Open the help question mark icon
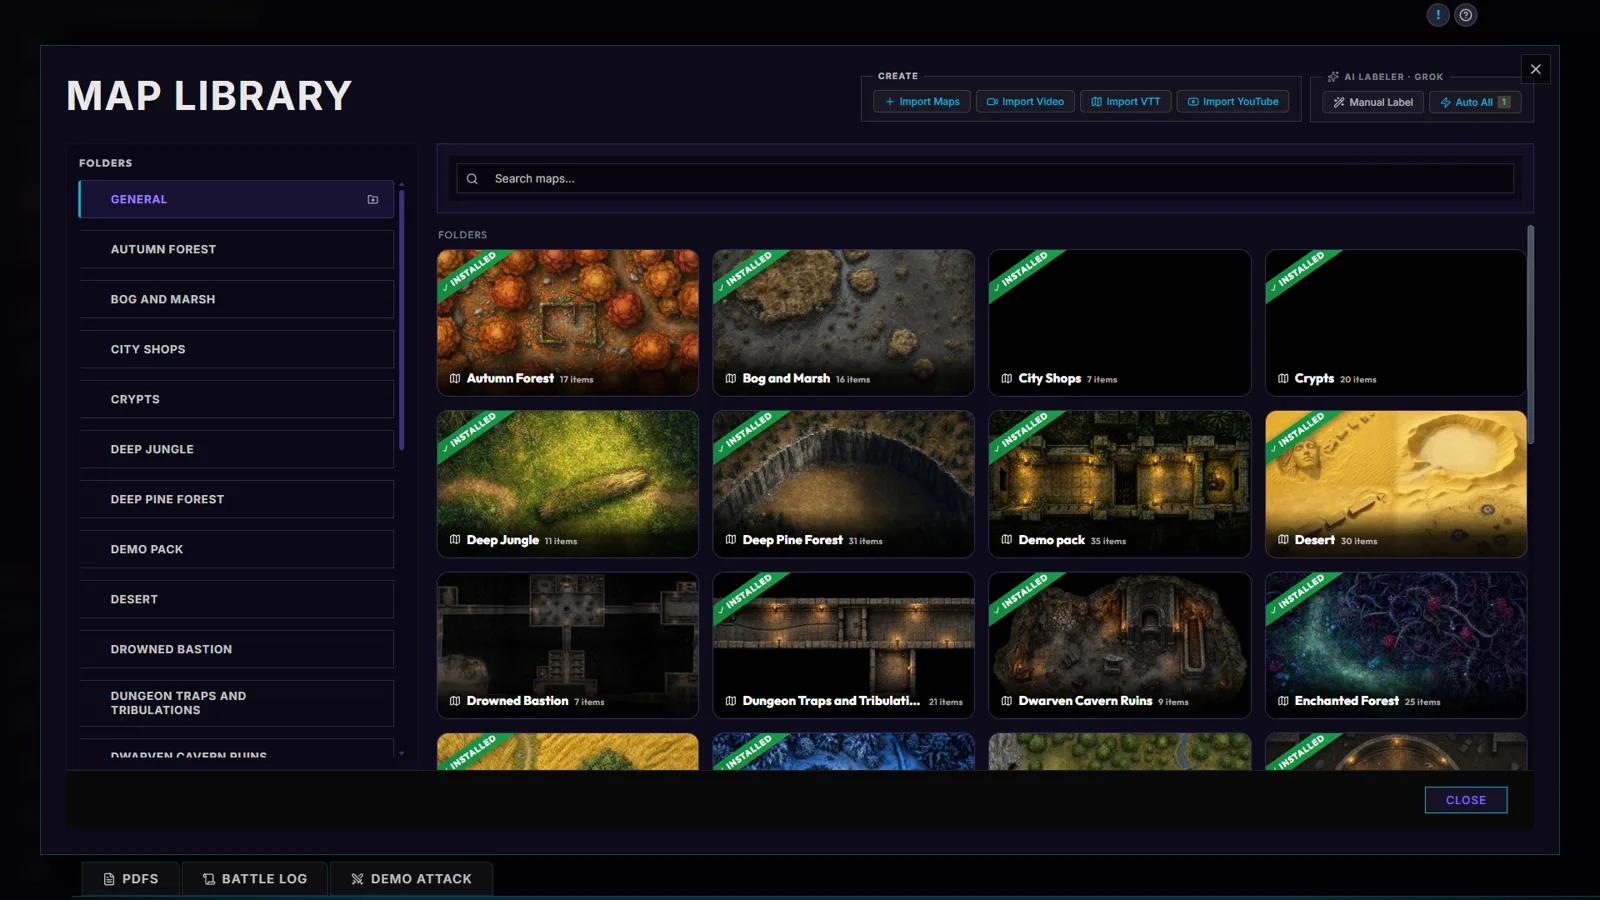 pyautogui.click(x=1465, y=15)
